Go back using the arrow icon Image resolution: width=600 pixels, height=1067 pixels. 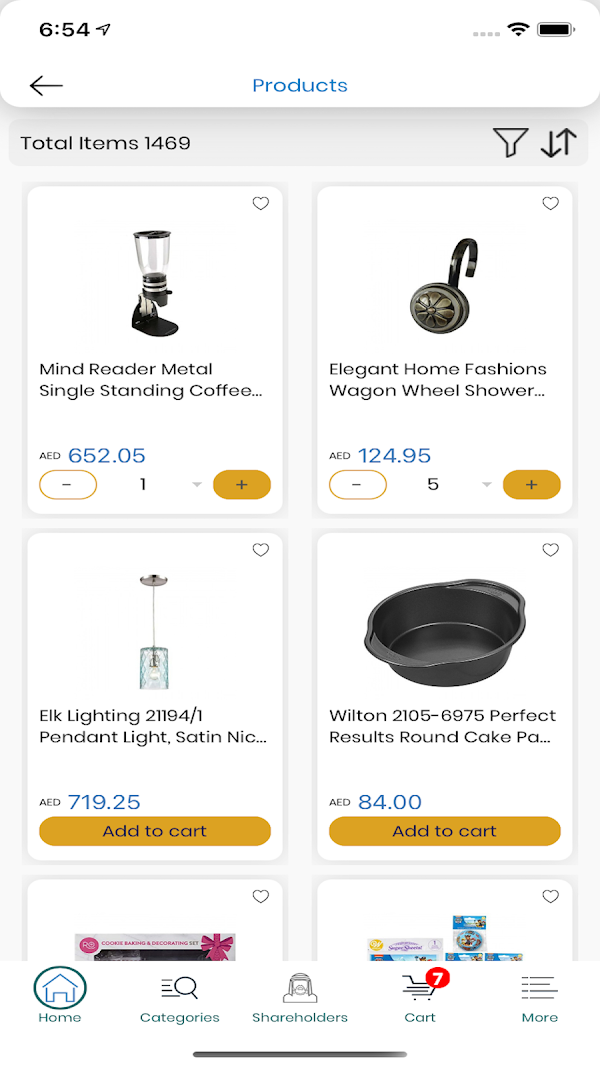coord(46,86)
